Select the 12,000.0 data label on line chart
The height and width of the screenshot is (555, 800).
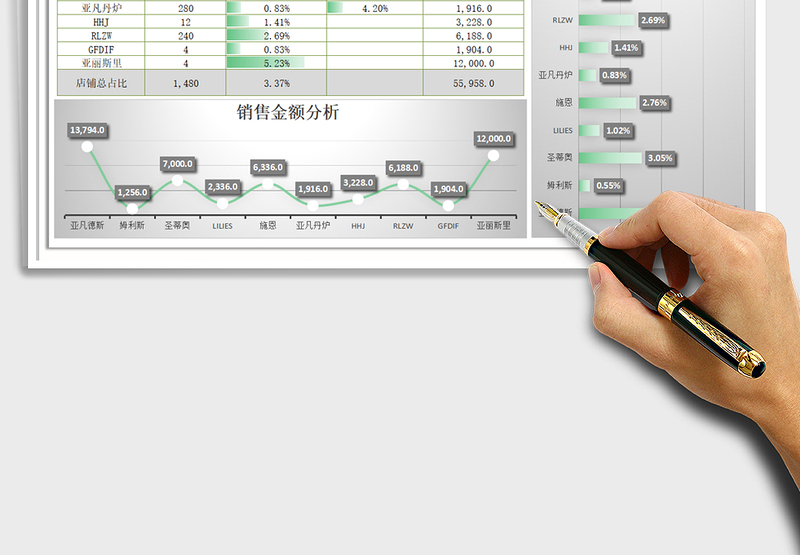point(493,139)
